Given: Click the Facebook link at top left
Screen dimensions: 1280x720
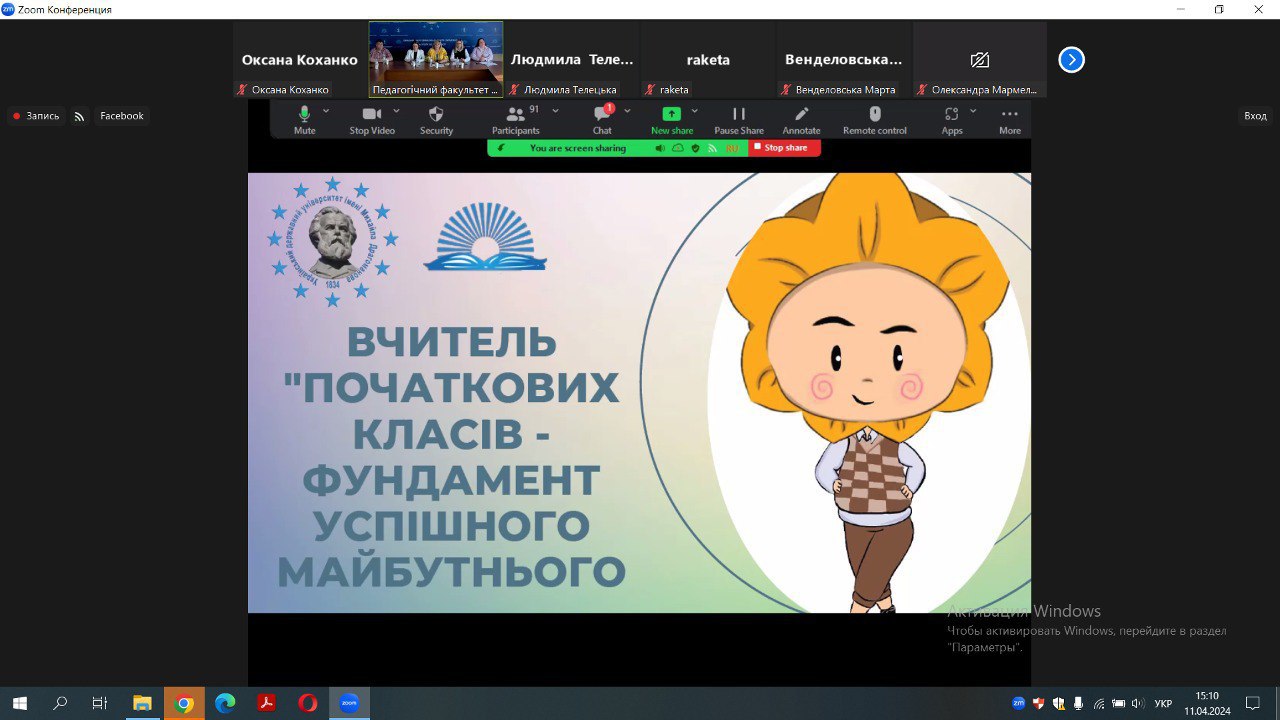Looking at the screenshot, I should [x=121, y=115].
